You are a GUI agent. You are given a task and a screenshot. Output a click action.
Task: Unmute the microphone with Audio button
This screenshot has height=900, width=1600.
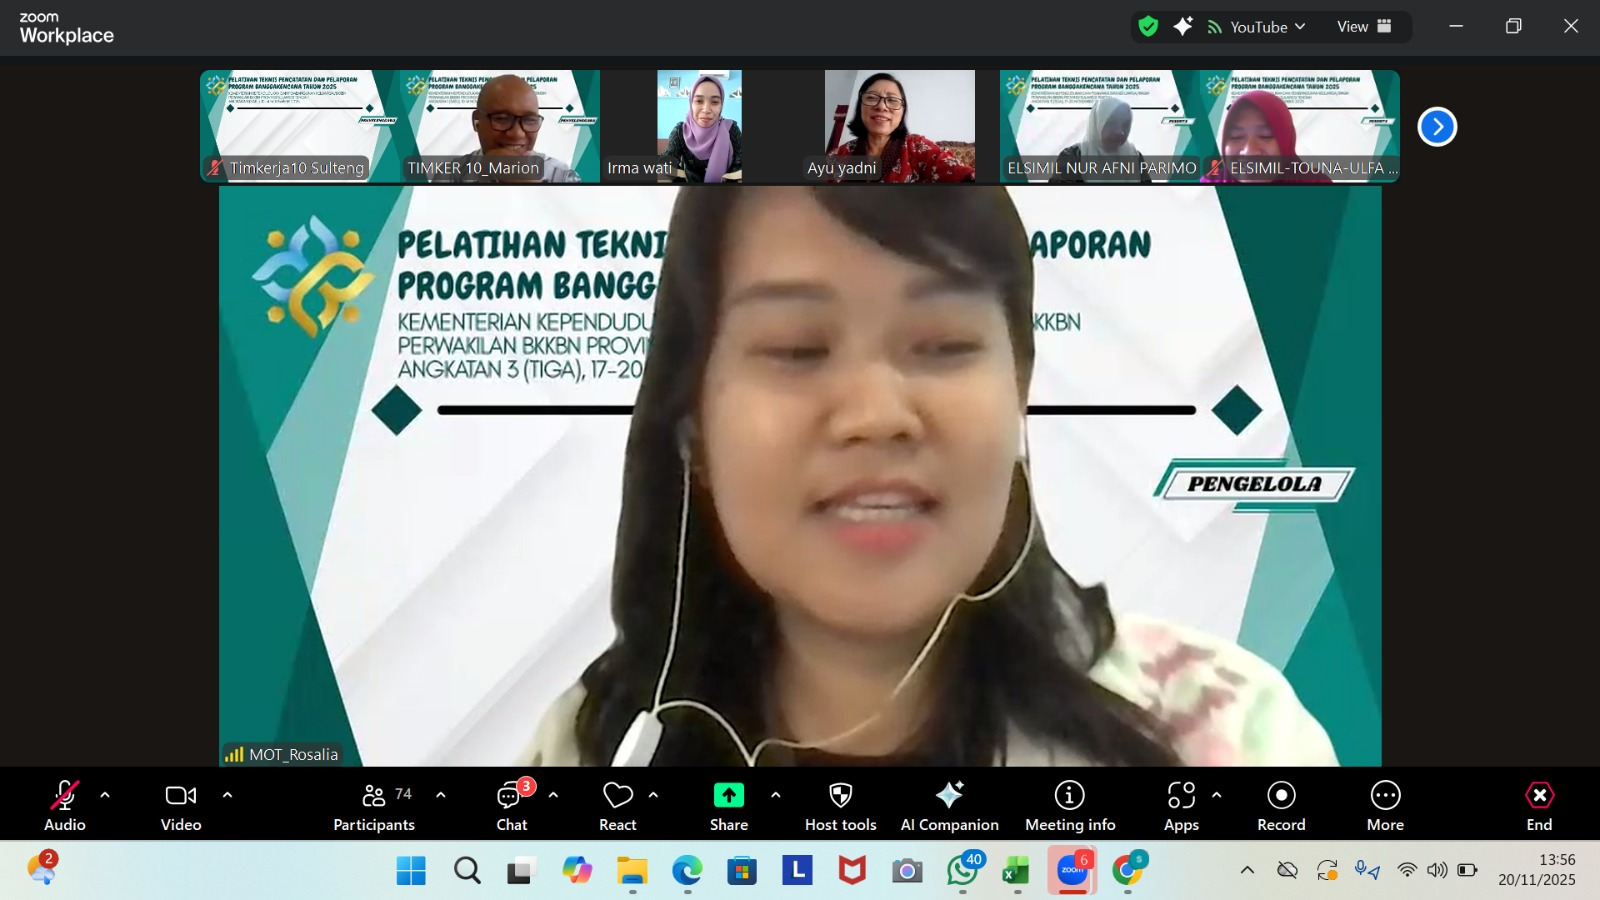pos(65,806)
